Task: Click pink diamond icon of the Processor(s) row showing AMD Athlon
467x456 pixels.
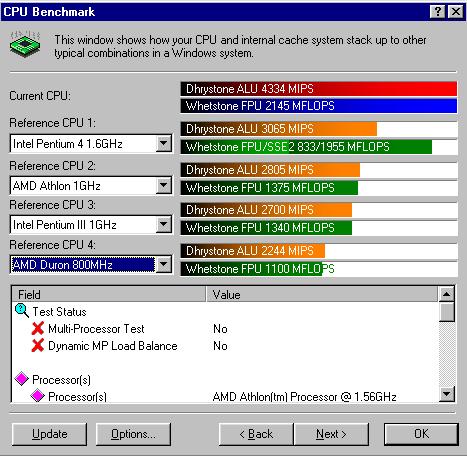Action: click(x=37, y=396)
